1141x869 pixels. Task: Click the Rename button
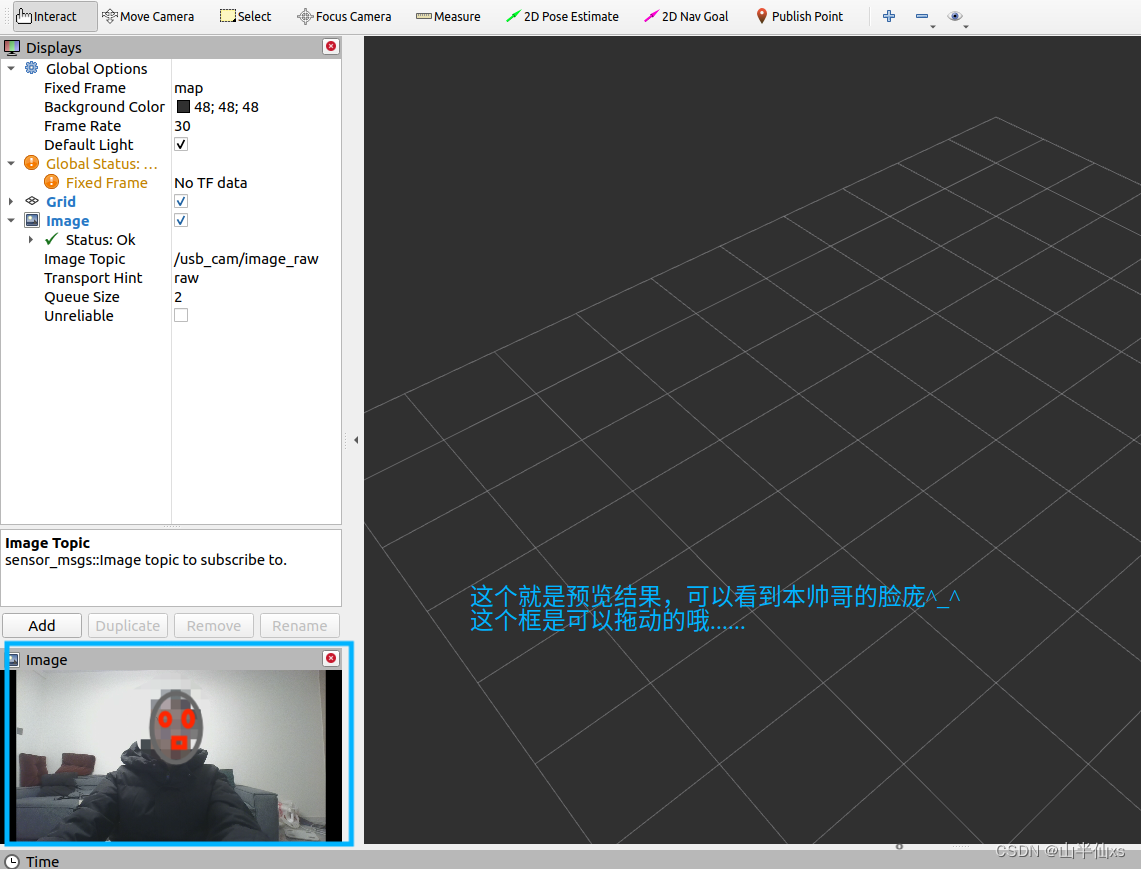(300, 625)
